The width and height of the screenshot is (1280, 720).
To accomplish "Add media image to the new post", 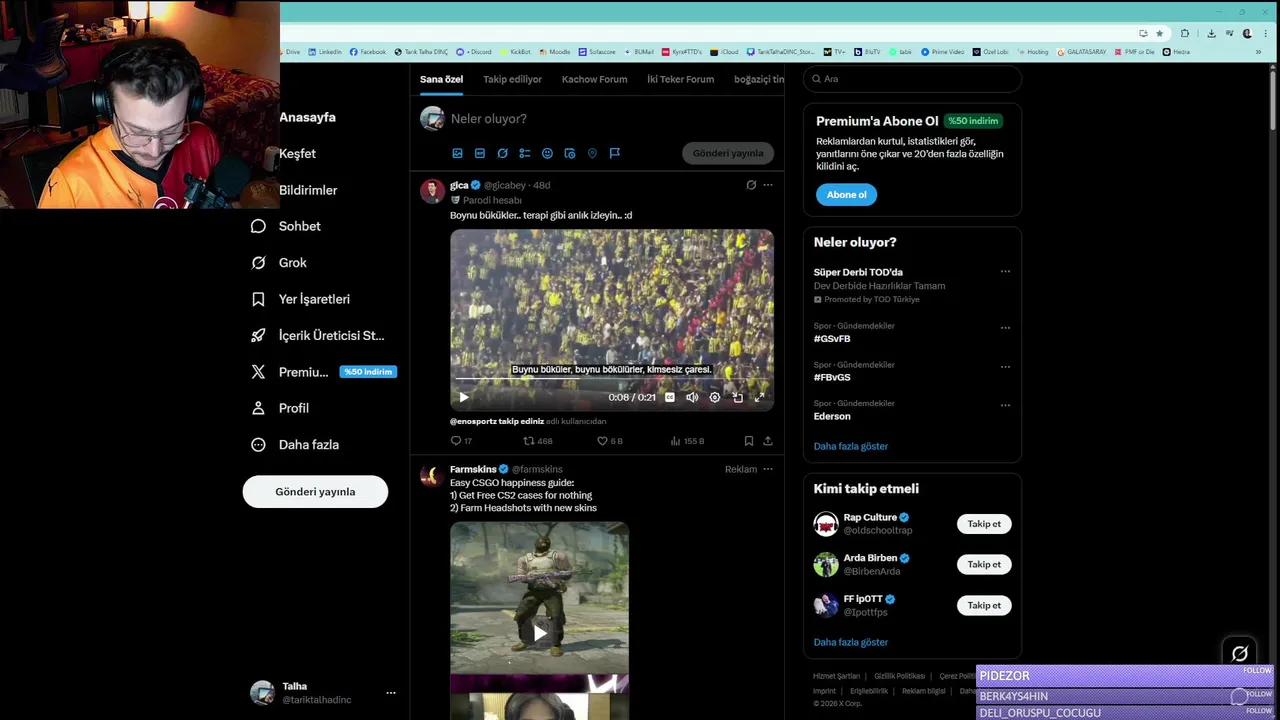I will pyautogui.click(x=457, y=153).
